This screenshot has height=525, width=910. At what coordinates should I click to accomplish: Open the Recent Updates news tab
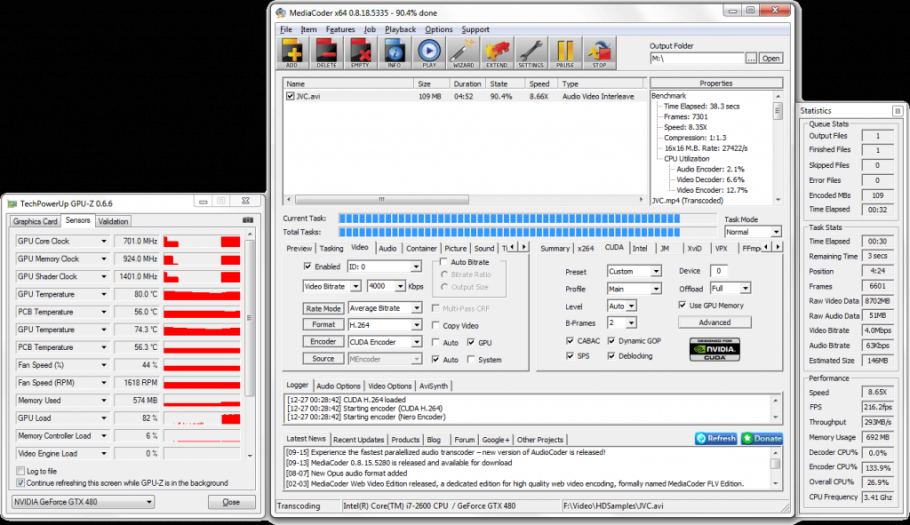(359, 440)
